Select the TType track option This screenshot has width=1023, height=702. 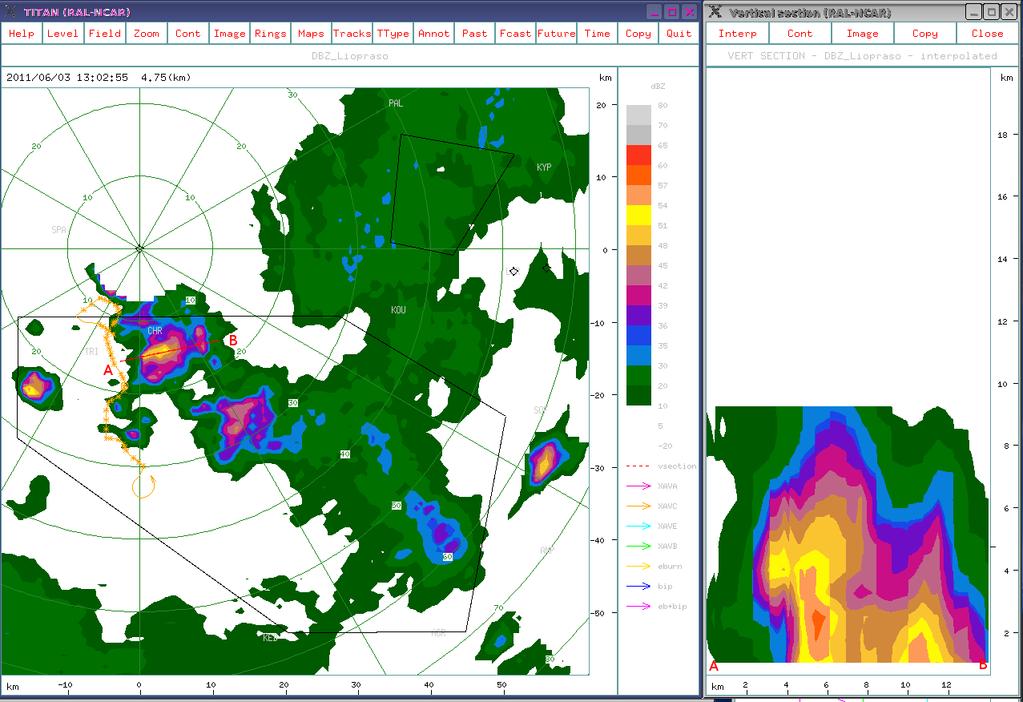393,33
